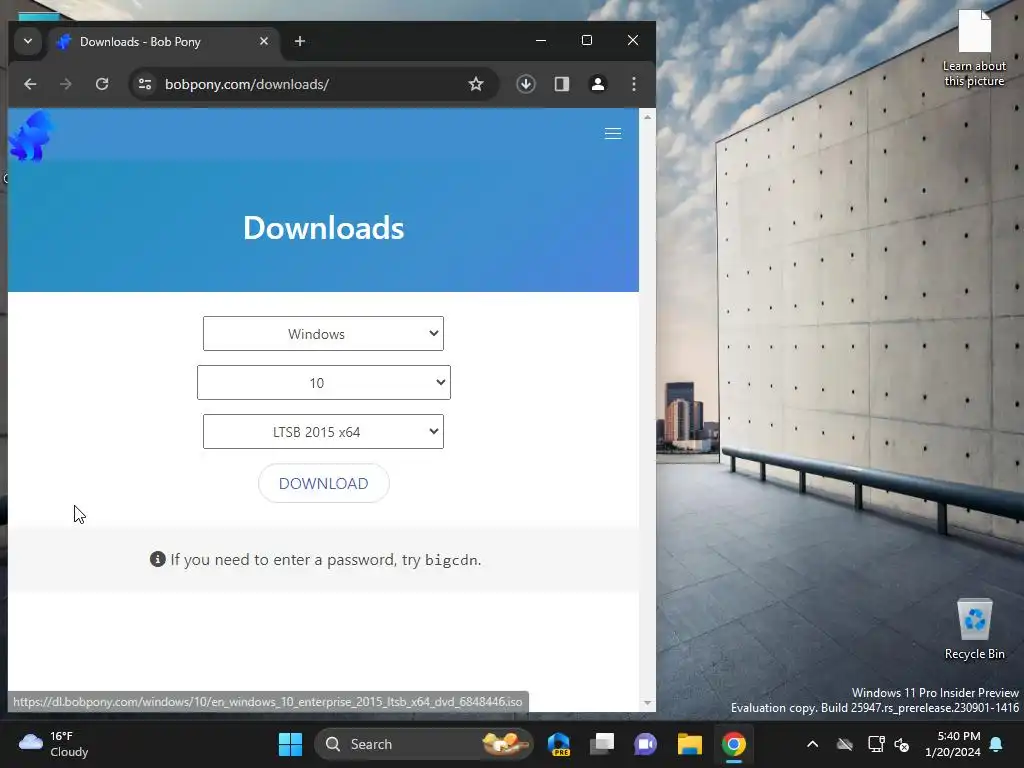Toggle Chrome side panel icon
This screenshot has width=1024, height=768.
(562, 84)
